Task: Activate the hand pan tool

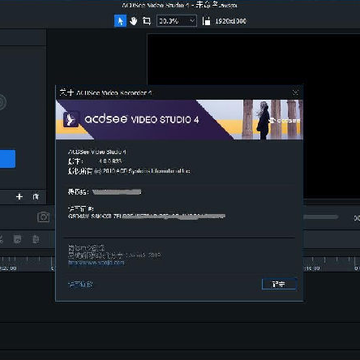Action: pos(133,21)
